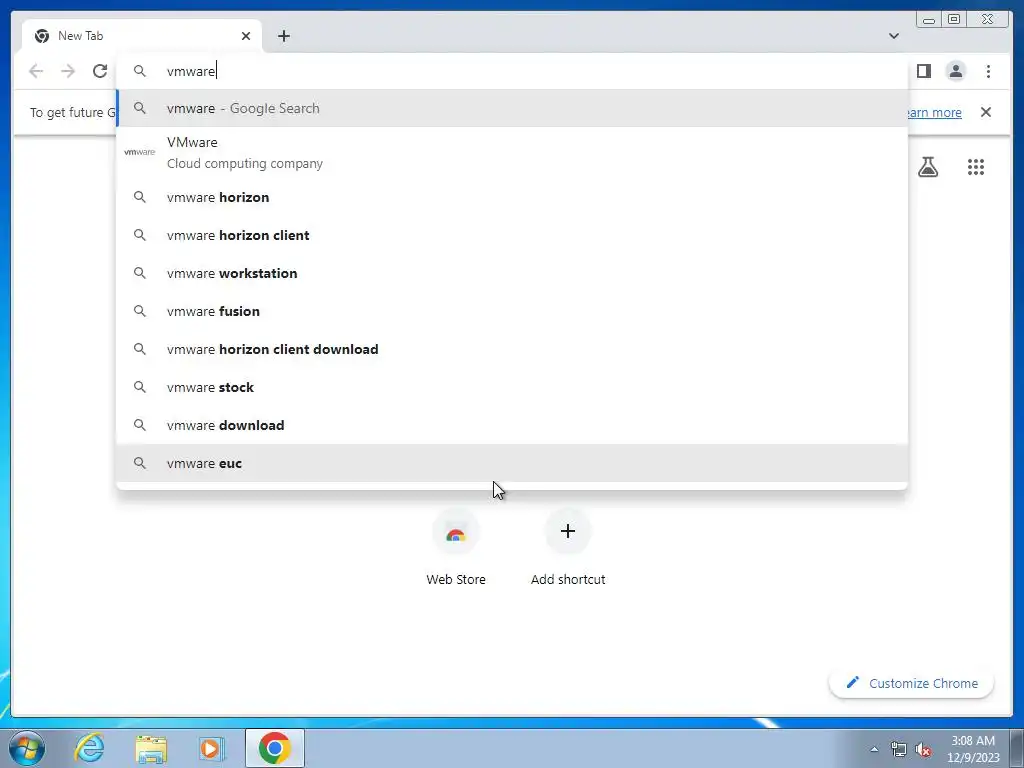Pick the 'vmware horizon client' suggestion
1024x768 pixels.
(x=512, y=235)
